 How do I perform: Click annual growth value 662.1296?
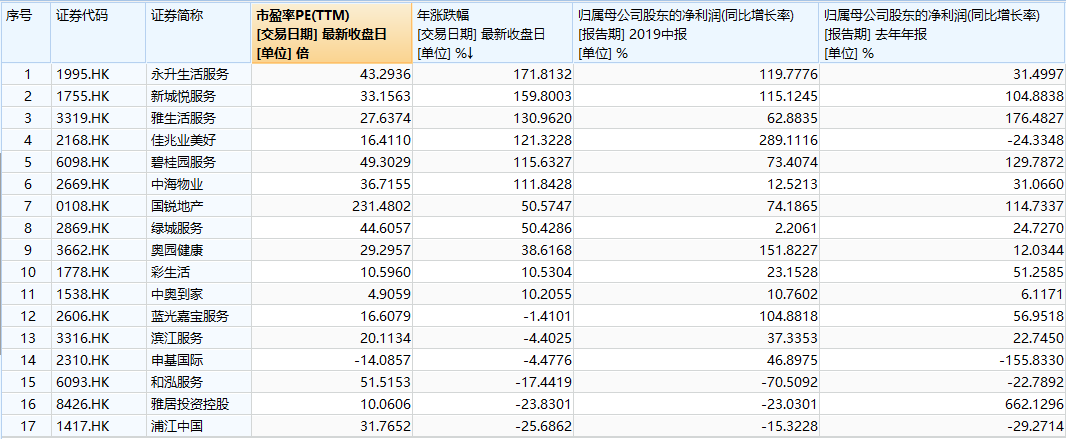(x=1037, y=404)
